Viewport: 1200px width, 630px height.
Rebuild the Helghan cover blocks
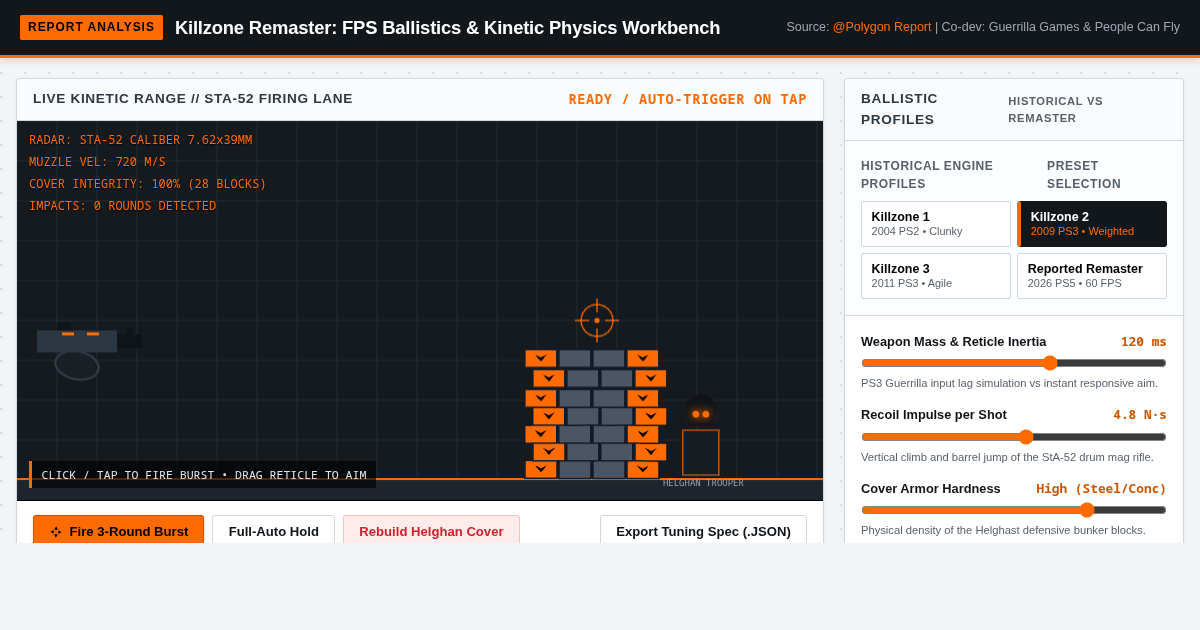point(431,531)
